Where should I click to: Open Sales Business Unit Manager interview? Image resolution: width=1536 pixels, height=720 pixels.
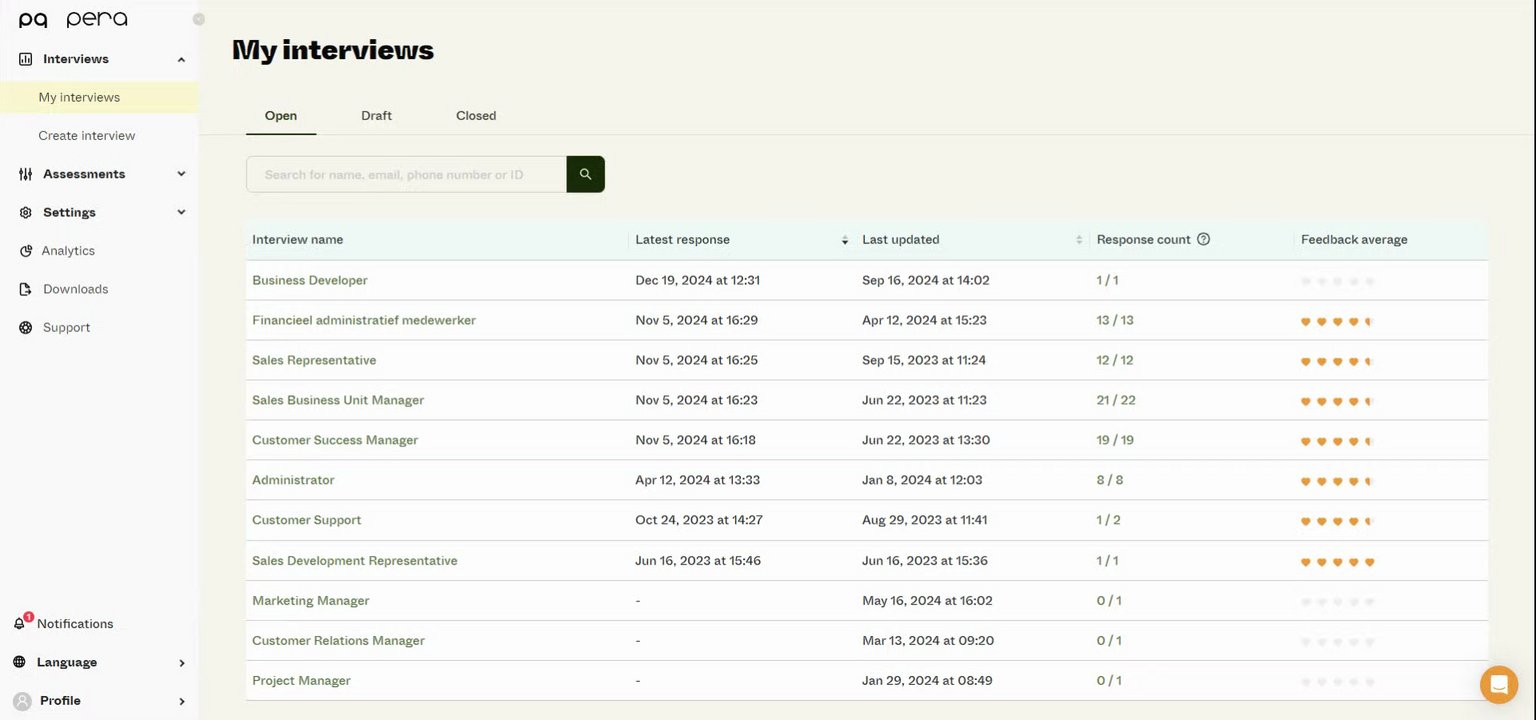(x=338, y=400)
